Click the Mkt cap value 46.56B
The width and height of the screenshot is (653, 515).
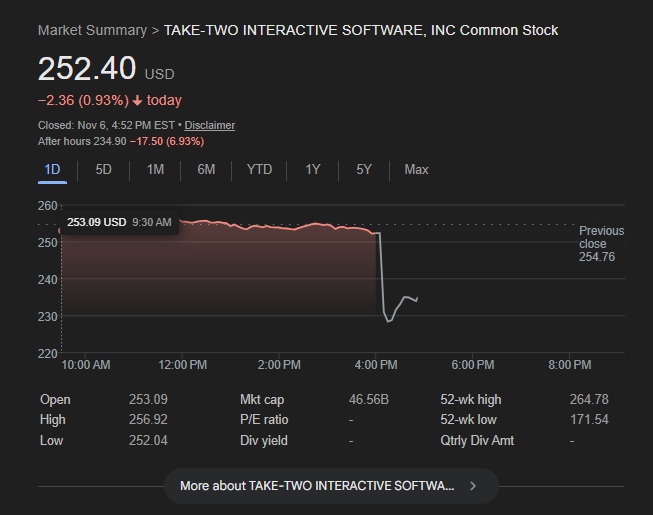[369, 399]
